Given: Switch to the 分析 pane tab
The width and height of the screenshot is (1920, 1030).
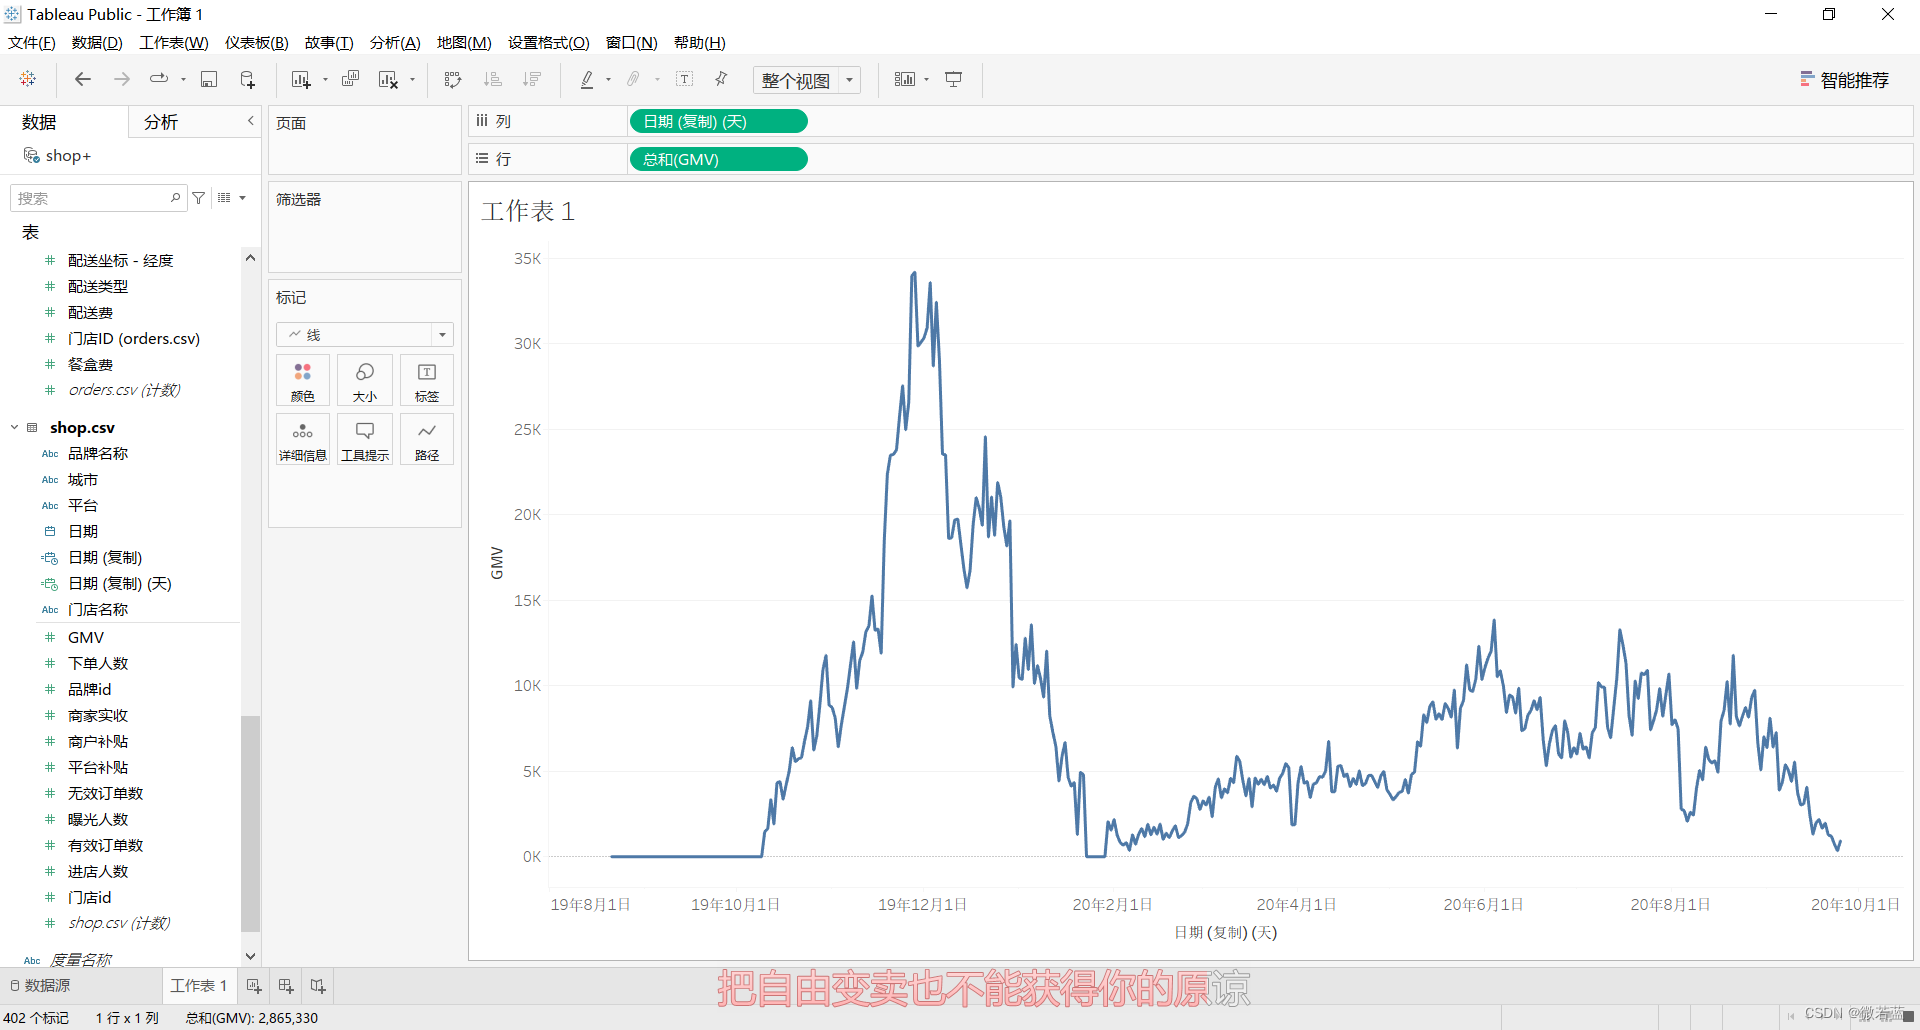Looking at the screenshot, I should (x=161, y=122).
